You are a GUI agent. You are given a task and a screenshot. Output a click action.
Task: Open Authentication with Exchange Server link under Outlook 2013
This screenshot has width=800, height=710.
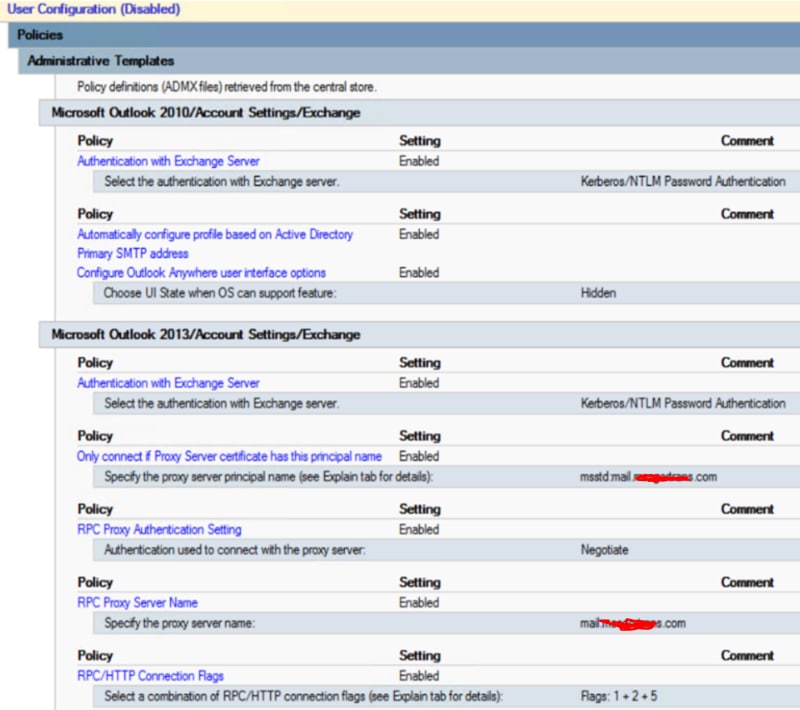[168, 383]
